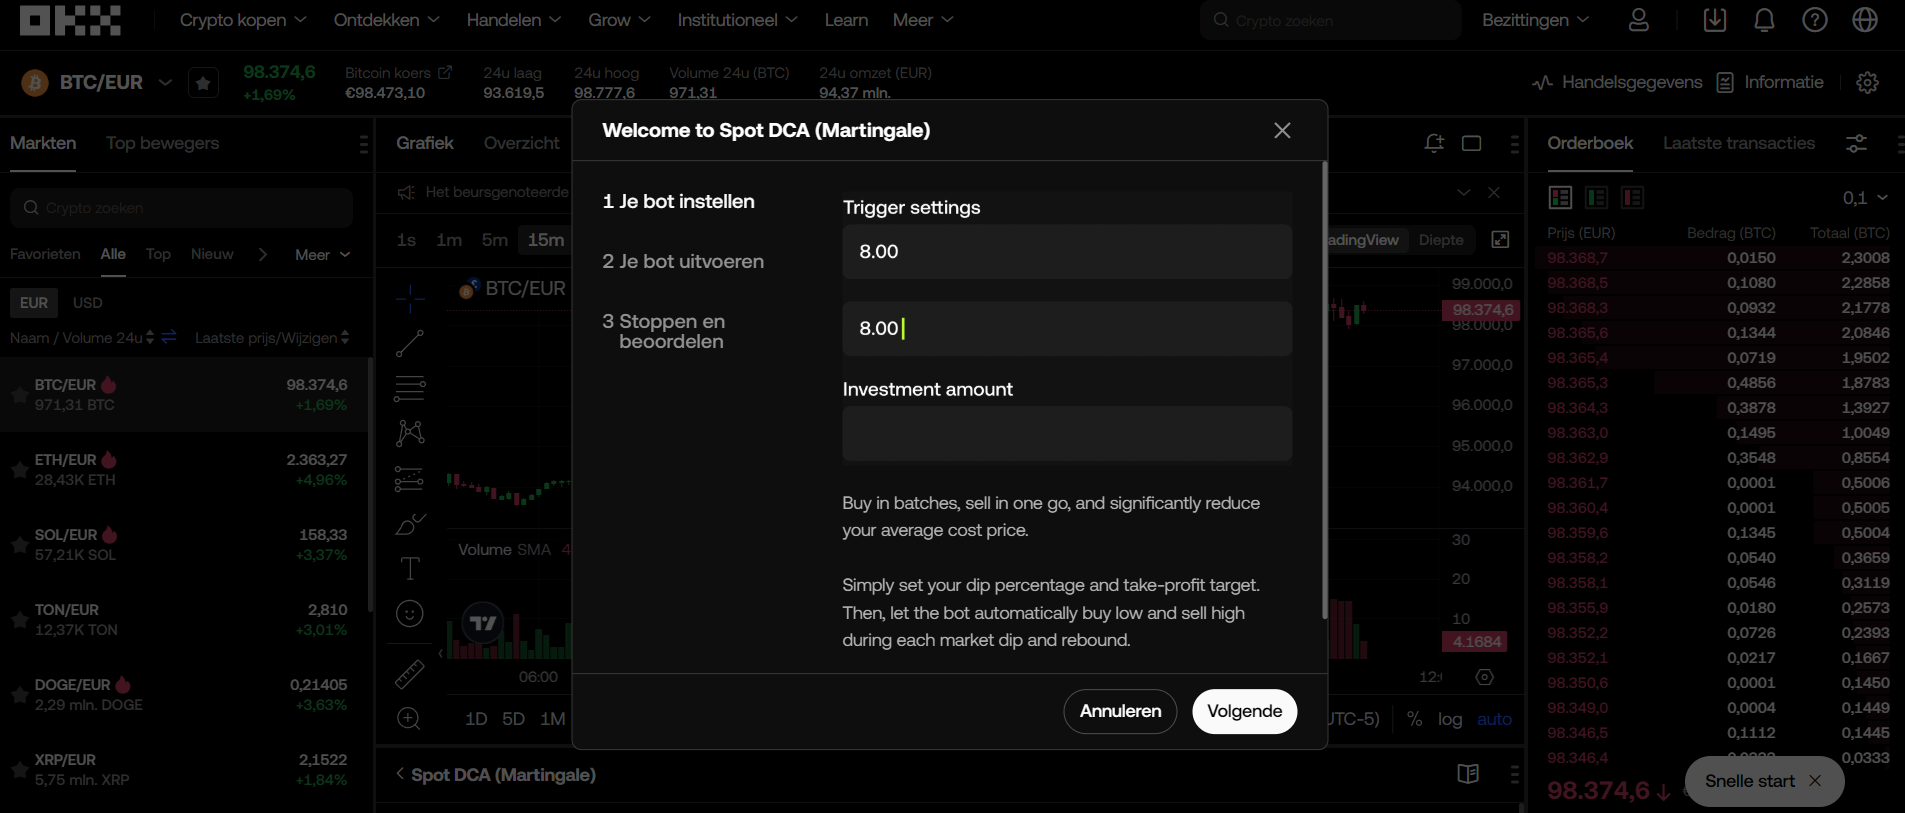The image size is (1905, 813).
Task: Open chart time axis settings icon
Action: pos(1485,677)
